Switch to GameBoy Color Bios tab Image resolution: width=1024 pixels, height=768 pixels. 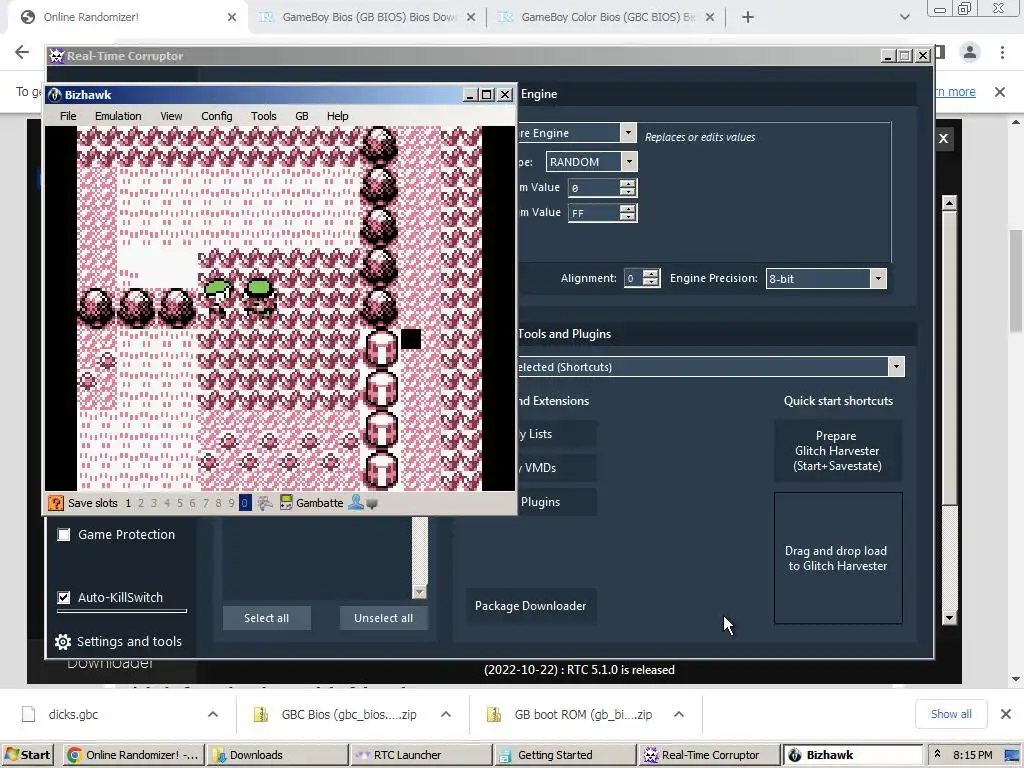coord(607,17)
